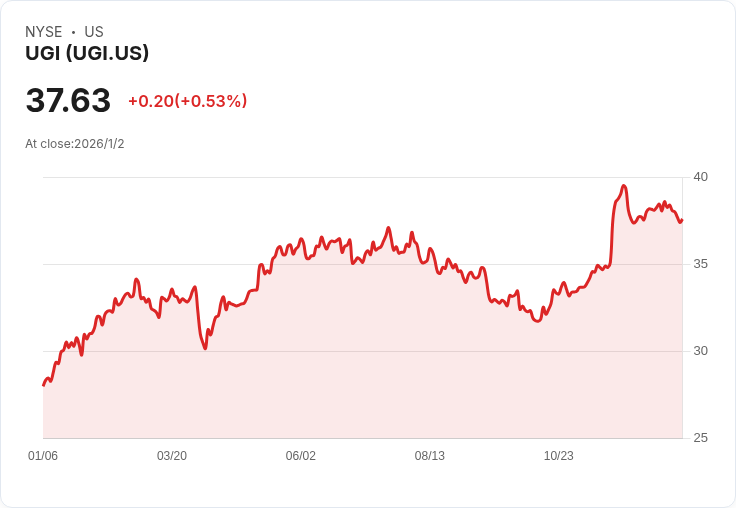Click the 06/02 date axis label
The width and height of the screenshot is (736, 508).
click(300, 455)
